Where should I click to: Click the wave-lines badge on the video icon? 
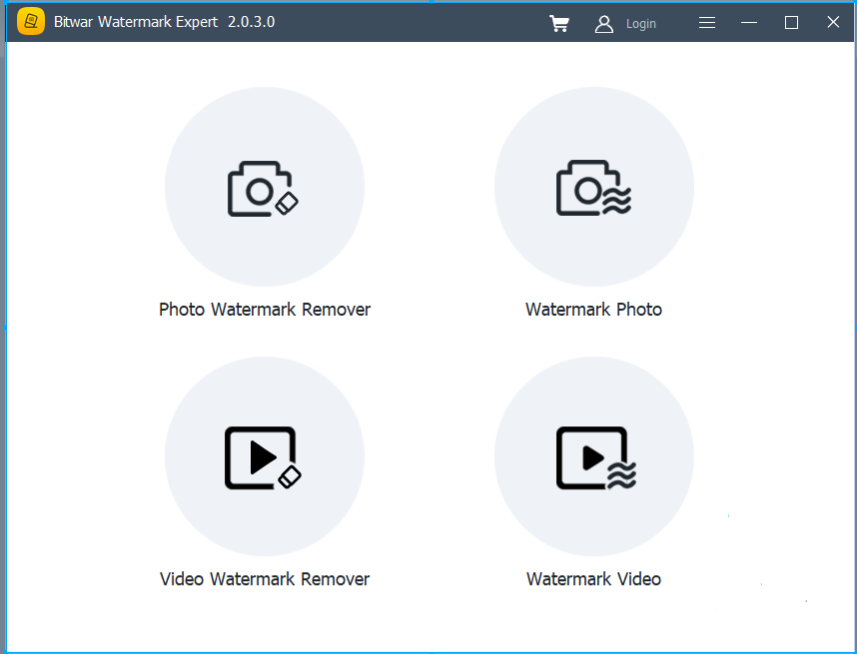[x=621, y=475]
